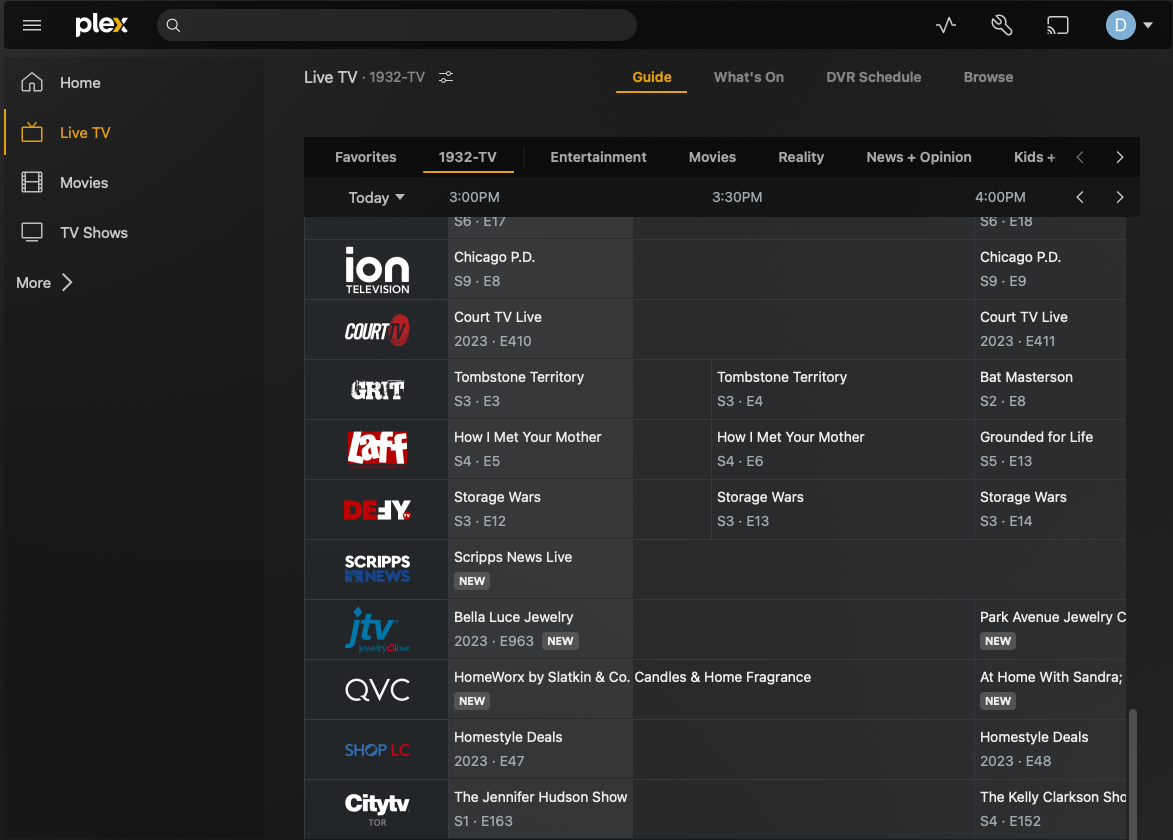Show next channel categories arrow
Image resolution: width=1173 pixels, height=840 pixels.
[1119, 157]
